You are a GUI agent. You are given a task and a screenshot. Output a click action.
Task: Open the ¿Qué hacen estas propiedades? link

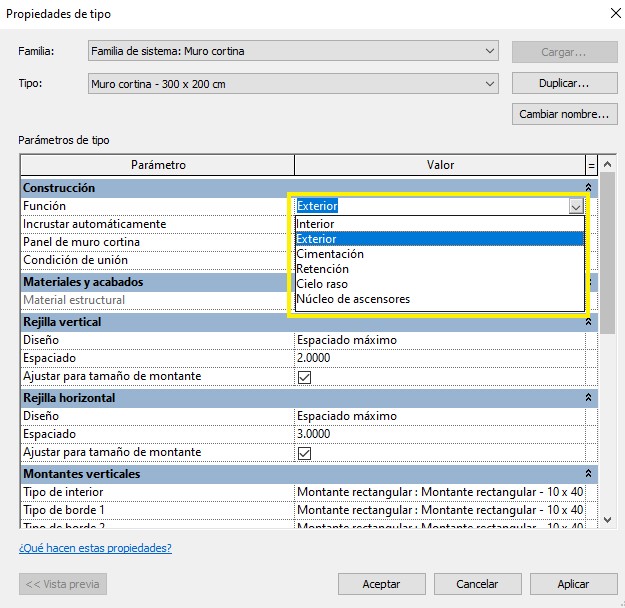click(x=95, y=548)
